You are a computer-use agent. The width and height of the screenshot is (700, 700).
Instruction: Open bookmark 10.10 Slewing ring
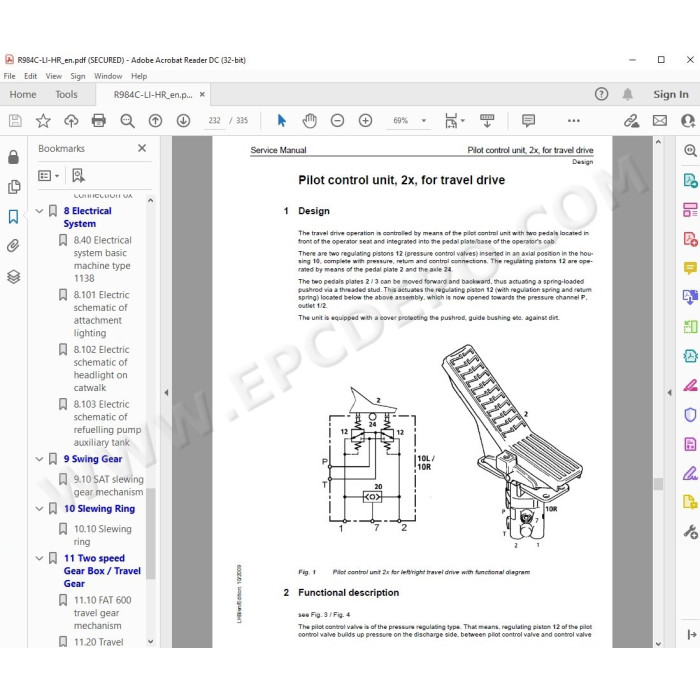103,535
